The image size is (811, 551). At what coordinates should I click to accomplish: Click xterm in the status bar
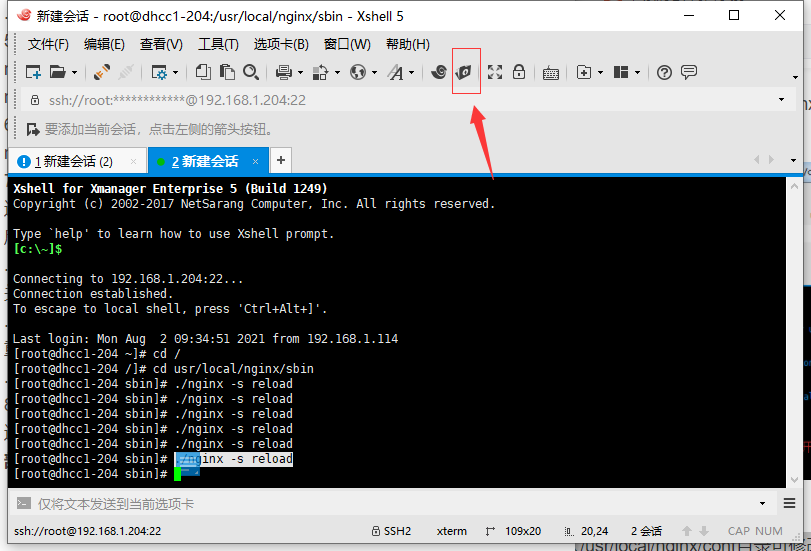click(x=452, y=531)
